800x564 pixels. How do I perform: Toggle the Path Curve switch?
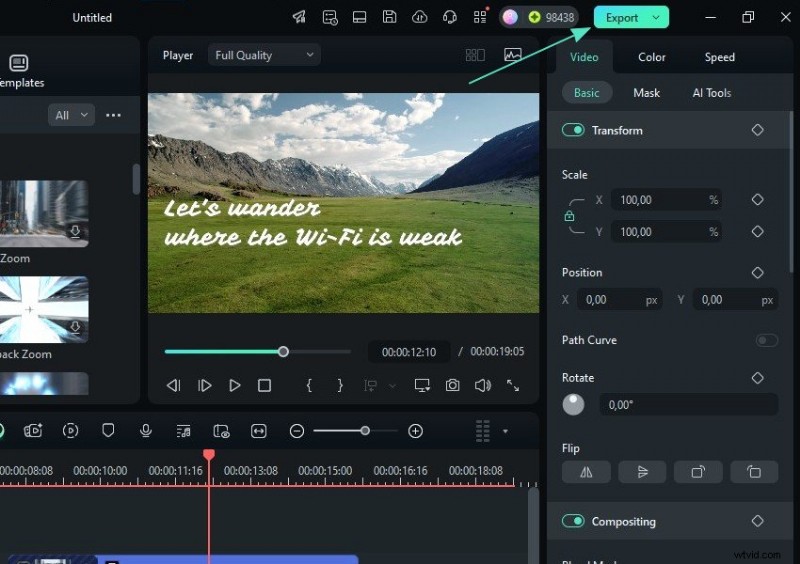pos(766,340)
